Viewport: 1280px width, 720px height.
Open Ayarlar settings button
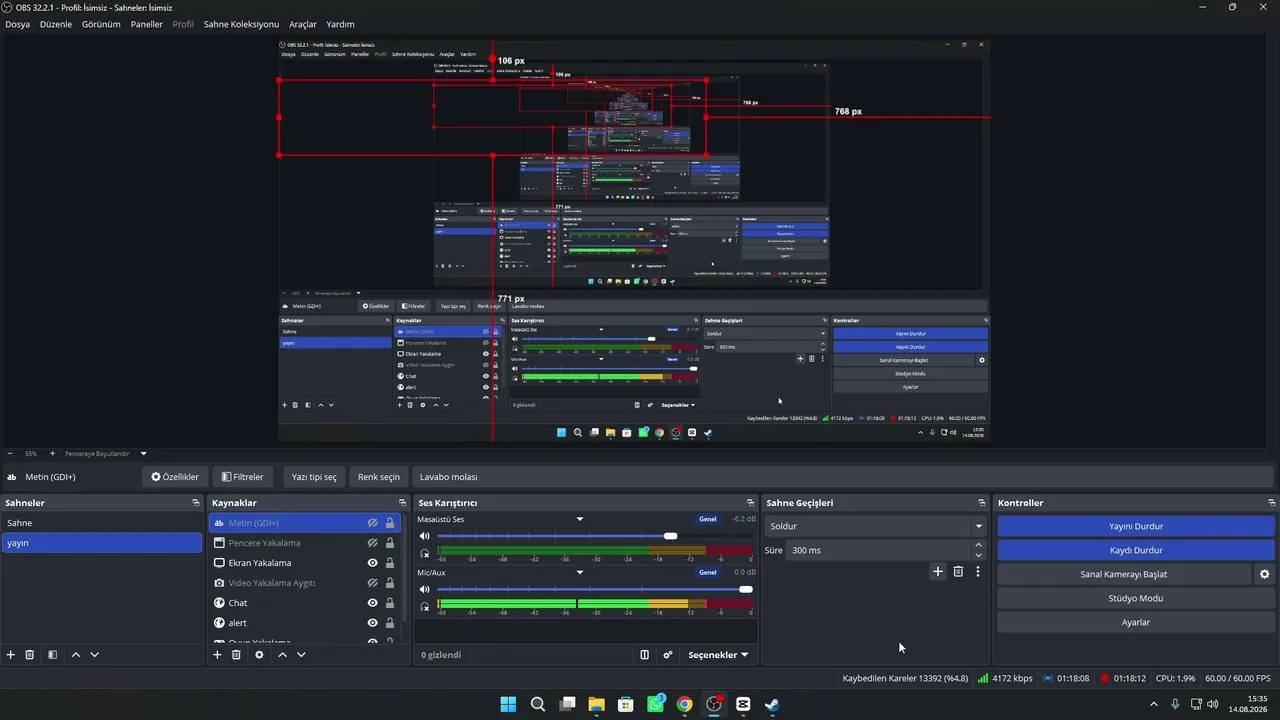point(1136,622)
